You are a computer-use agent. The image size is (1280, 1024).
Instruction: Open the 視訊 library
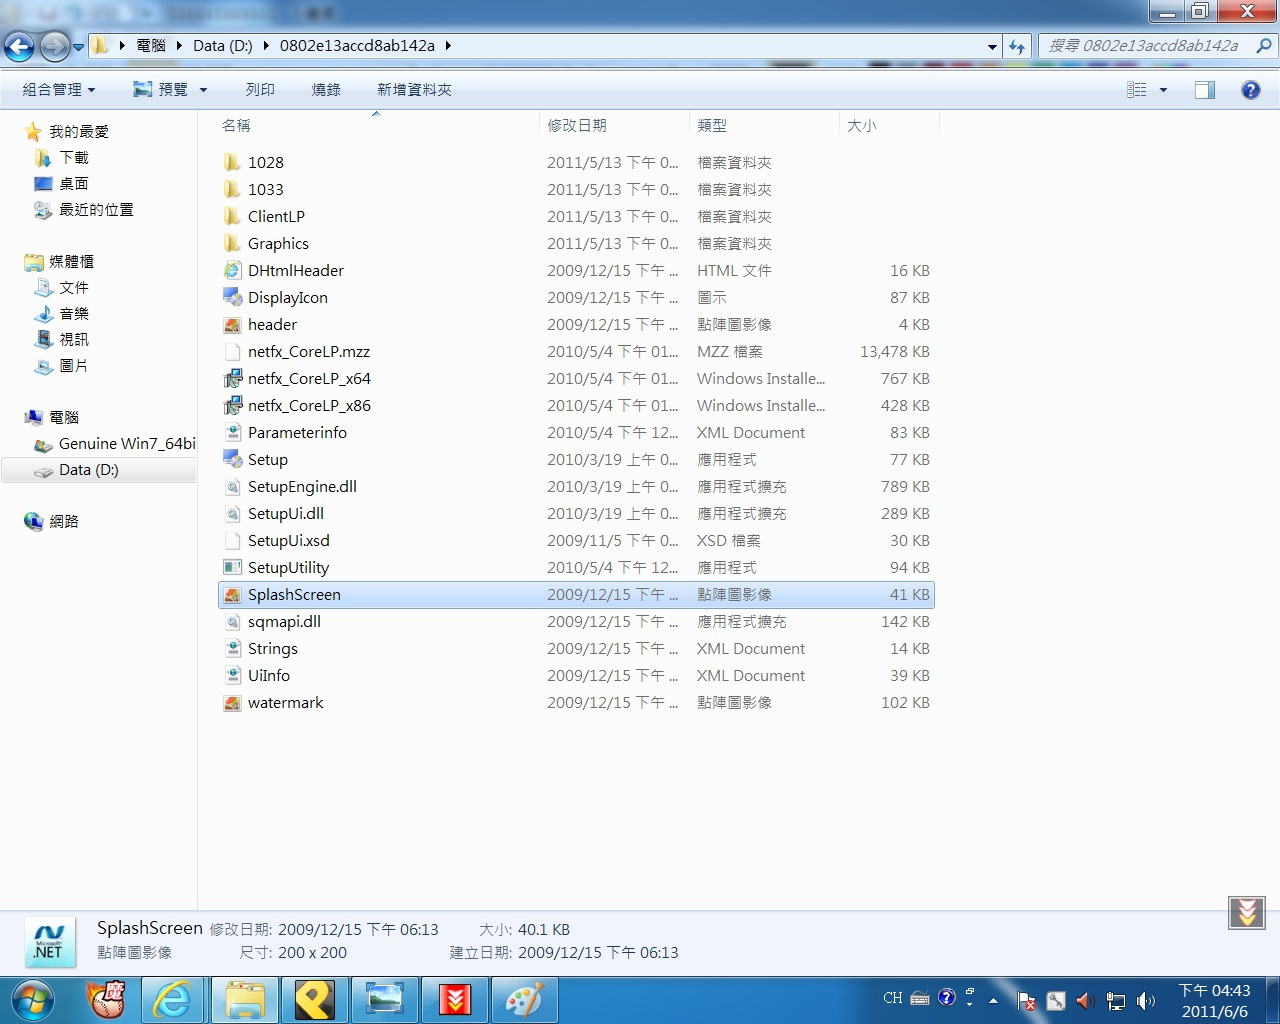(x=74, y=340)
